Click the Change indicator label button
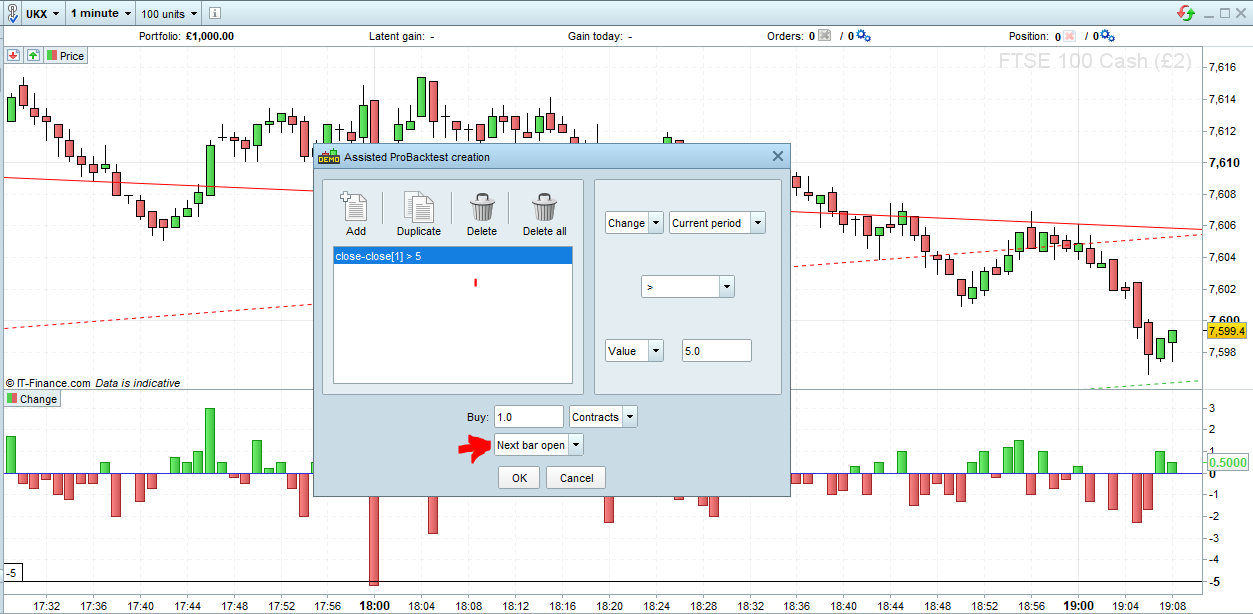 [32, 399]
